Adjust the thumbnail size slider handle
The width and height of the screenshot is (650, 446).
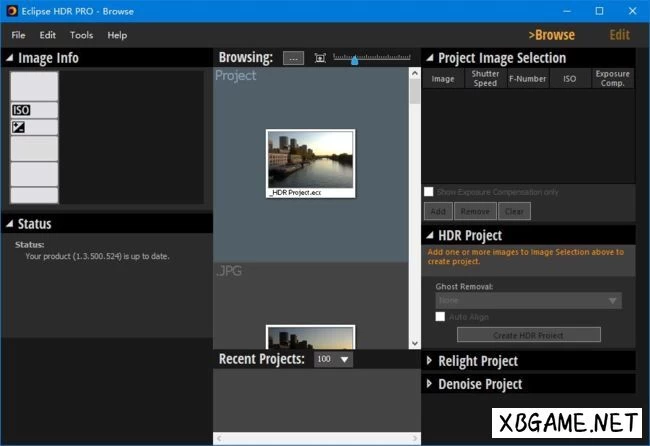click(354, 60)
